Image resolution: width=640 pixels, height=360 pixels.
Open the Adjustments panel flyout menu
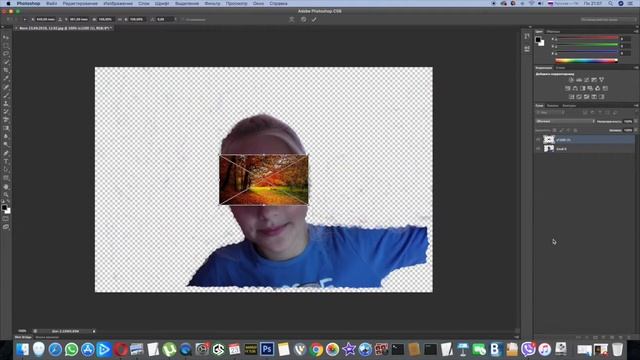(636, 68)
